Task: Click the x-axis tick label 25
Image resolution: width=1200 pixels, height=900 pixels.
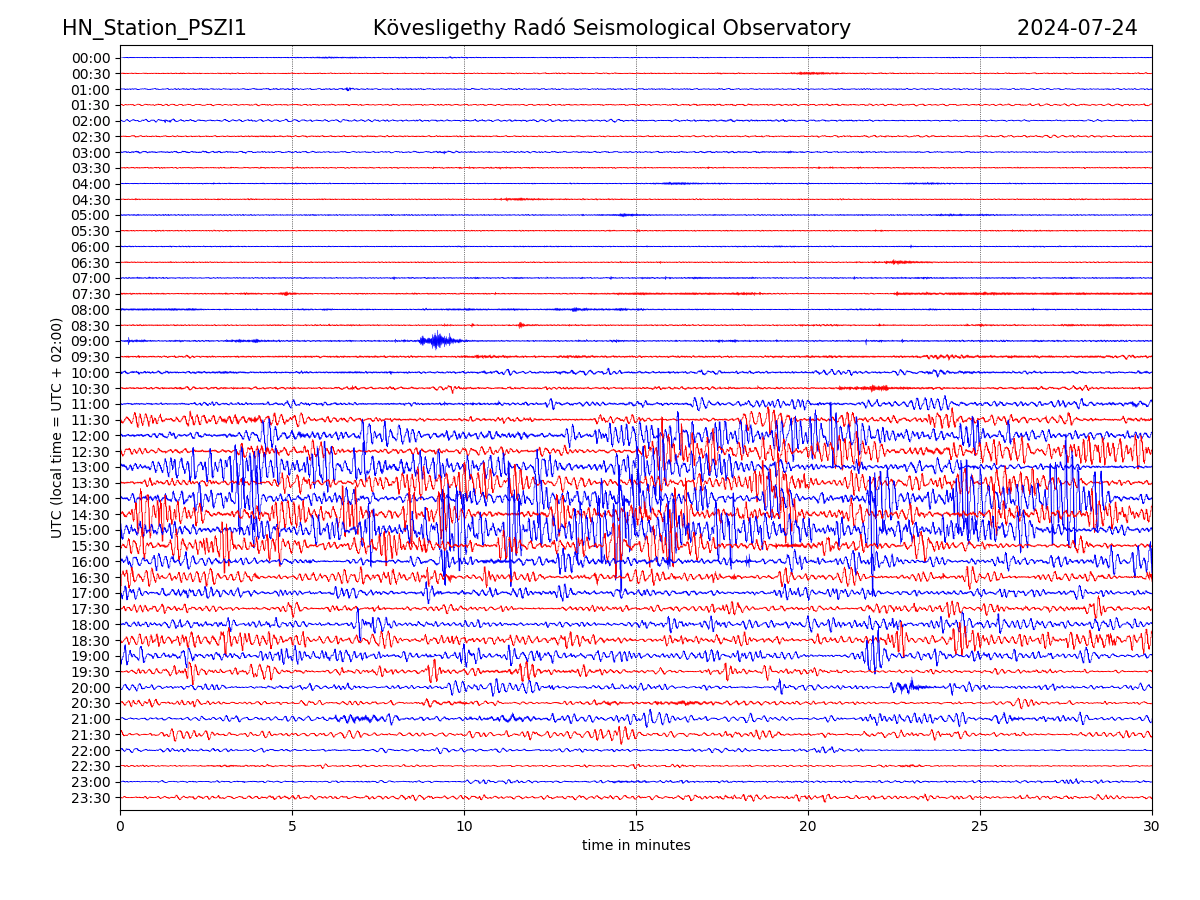Action: coord(980,826)
